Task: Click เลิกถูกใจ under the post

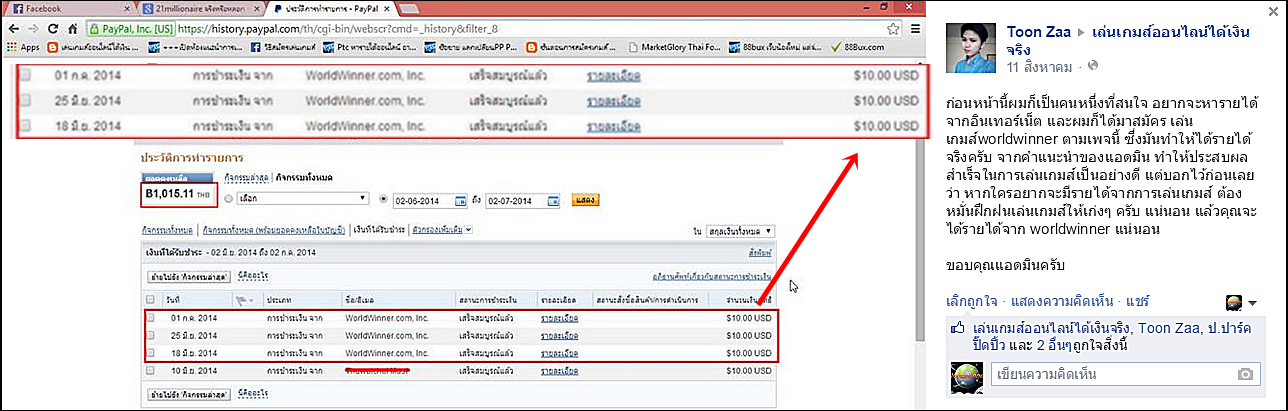Action: (x=972, y=301)
